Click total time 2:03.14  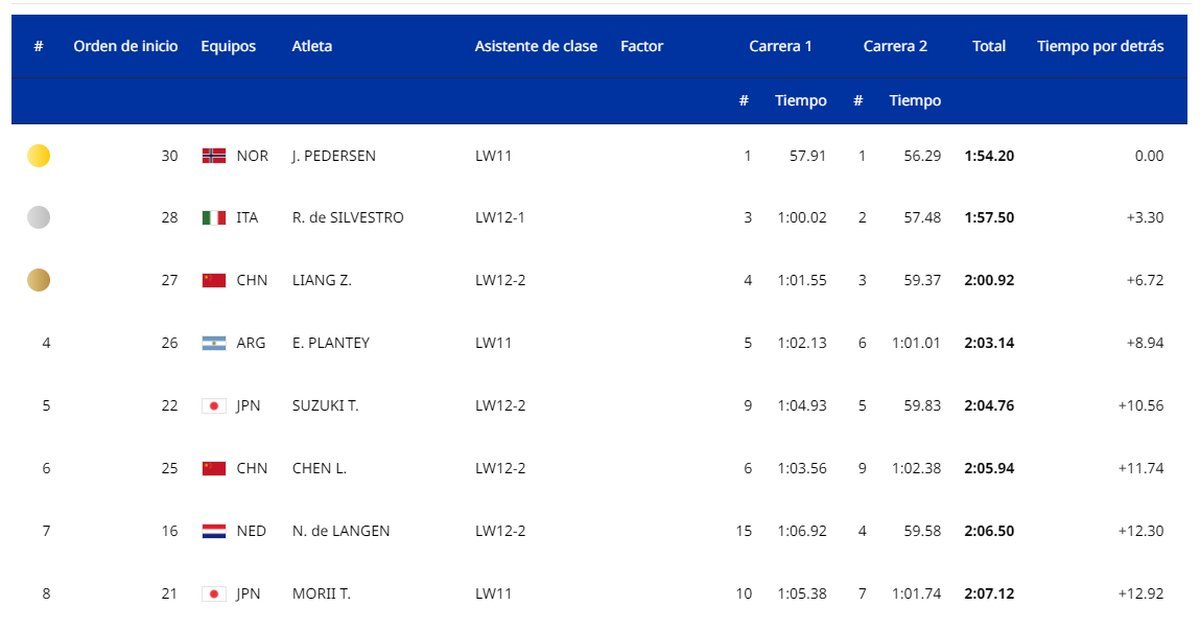pyautogui.click(x=990, y=343)
